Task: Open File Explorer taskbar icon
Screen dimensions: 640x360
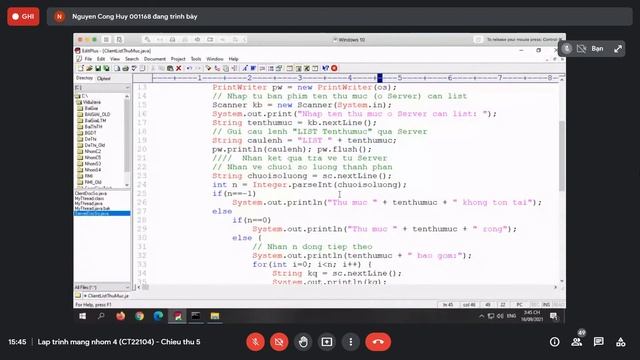Action: (x=215, y=316)
